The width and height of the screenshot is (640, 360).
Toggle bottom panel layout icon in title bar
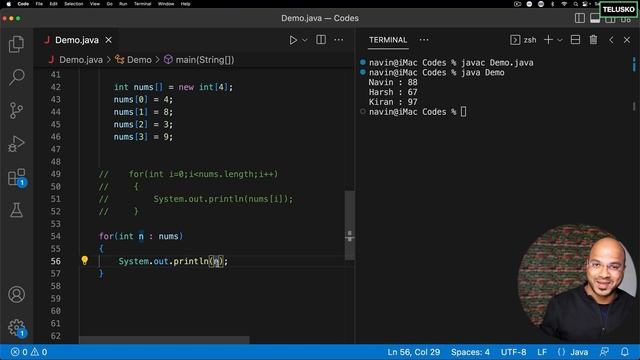click(x=595, y=18)
